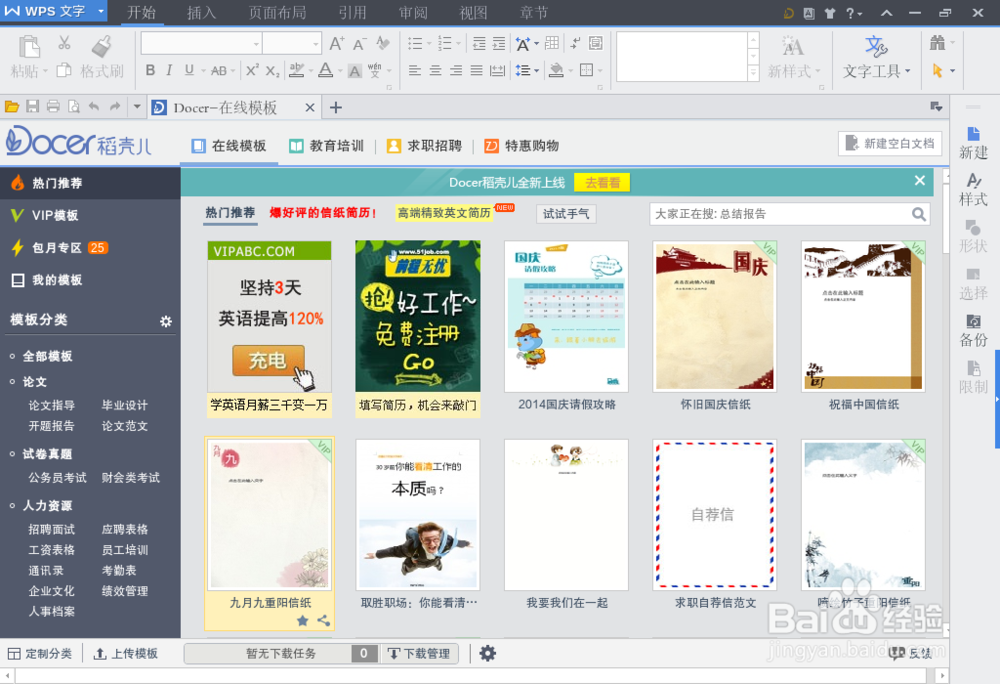This screenshot has width=1000, height=684.
Task: Click 试试手气 button
Action: coord(566,214)
